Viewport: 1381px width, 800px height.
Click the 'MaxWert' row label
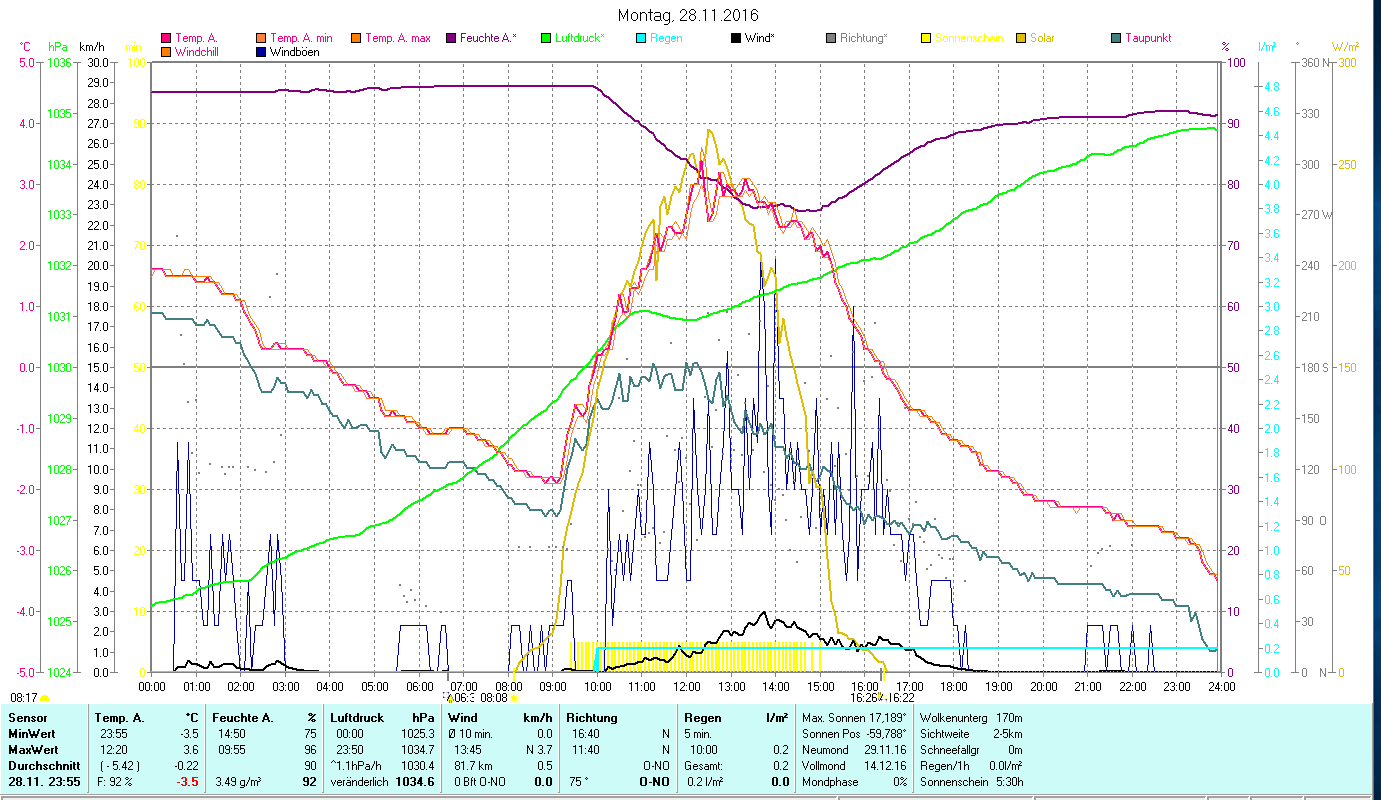[33, 750]
